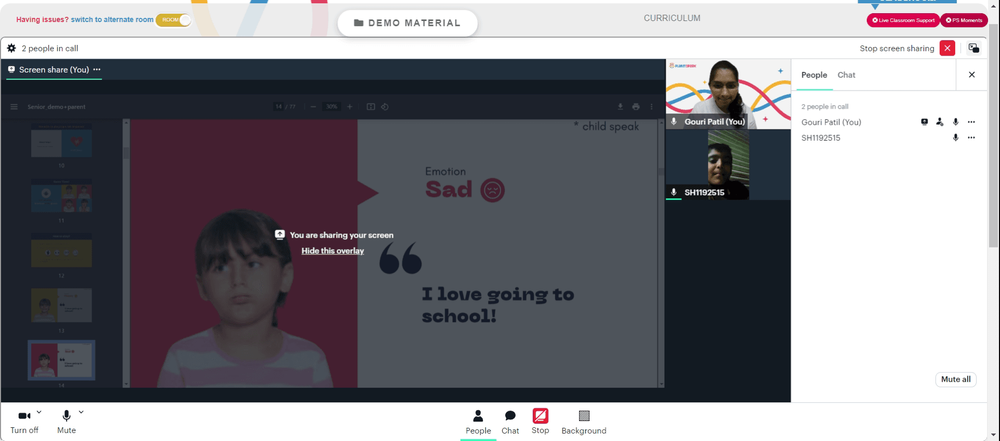Open CURRICULUM tab
The image size is (1000, 441).
[x=672, y=18]
